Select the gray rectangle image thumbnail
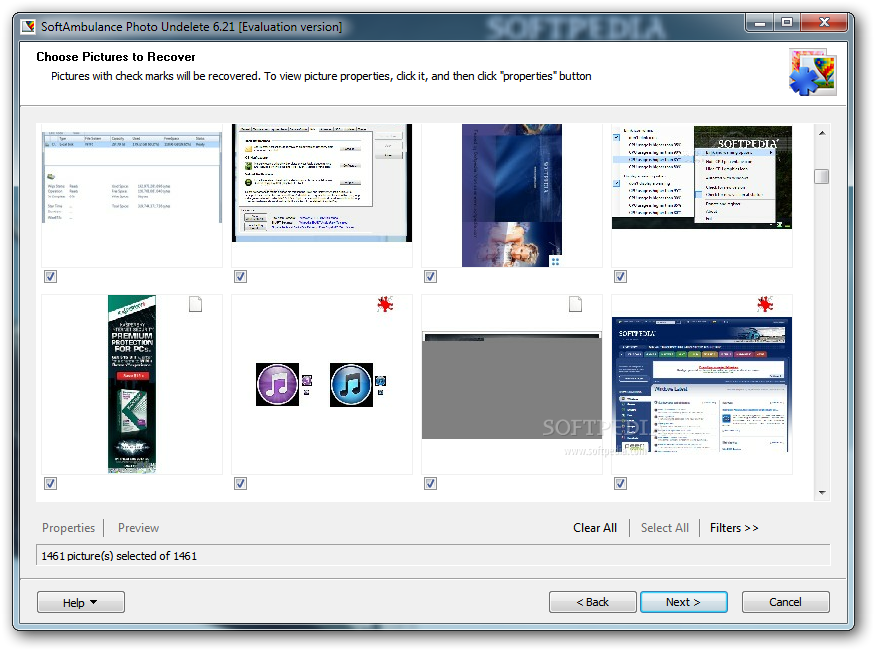 [512, 385]
